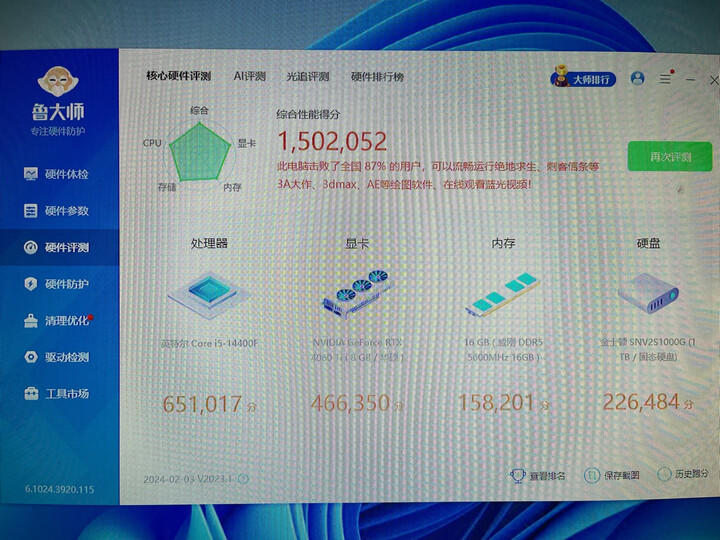The image size is (720, 540).
Task: Click benchmark date 2024-02-03 V2023.1
Action: click(188, 479)
